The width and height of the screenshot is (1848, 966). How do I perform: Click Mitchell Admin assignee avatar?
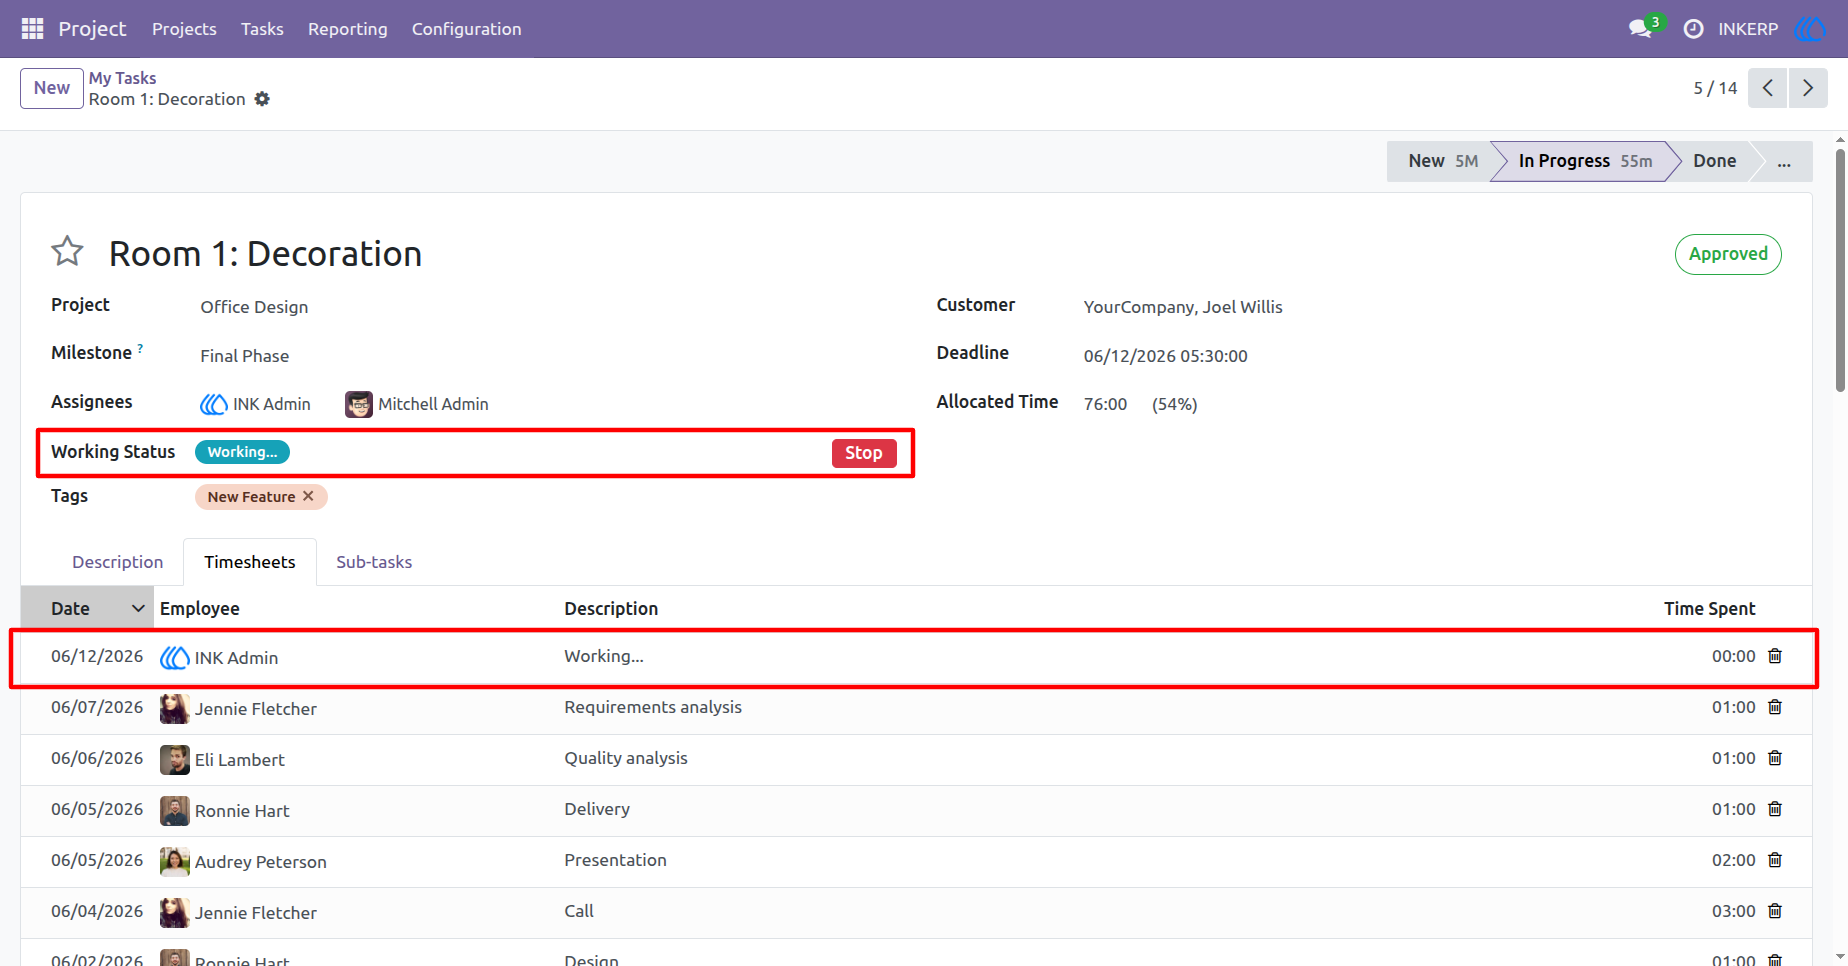[x=359, y=404]
